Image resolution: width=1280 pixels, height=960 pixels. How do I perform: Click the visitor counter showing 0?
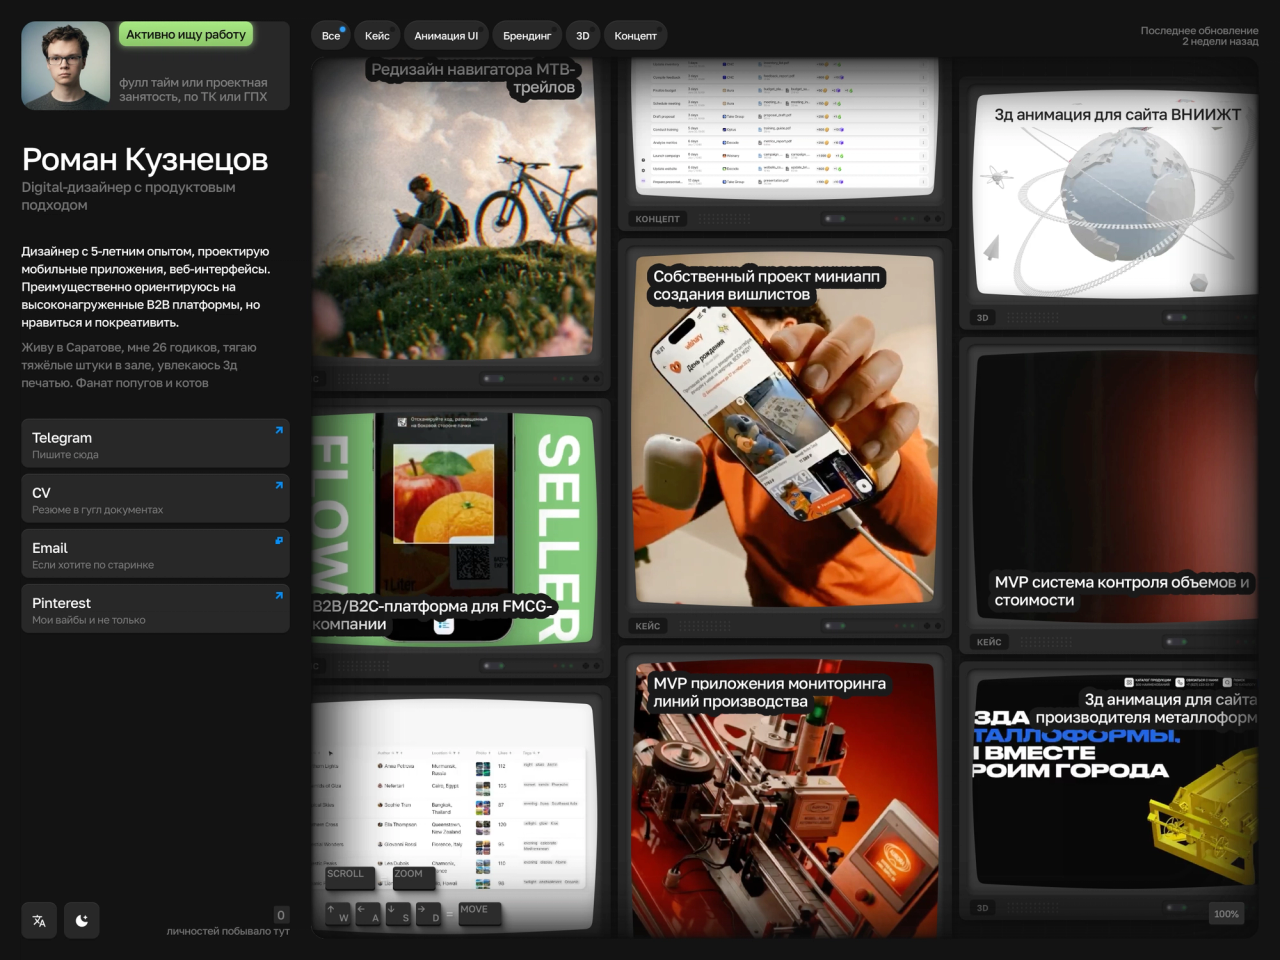click(281, 915)
